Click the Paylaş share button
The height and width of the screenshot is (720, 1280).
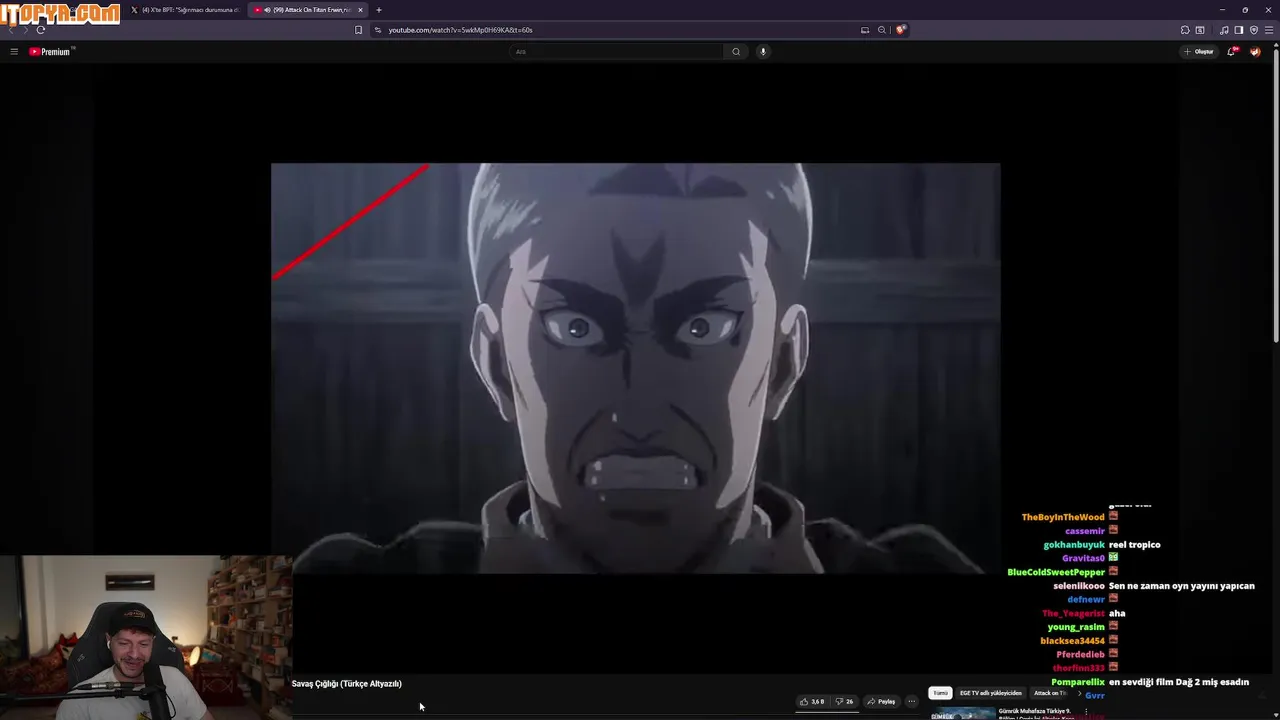[881, 701]
